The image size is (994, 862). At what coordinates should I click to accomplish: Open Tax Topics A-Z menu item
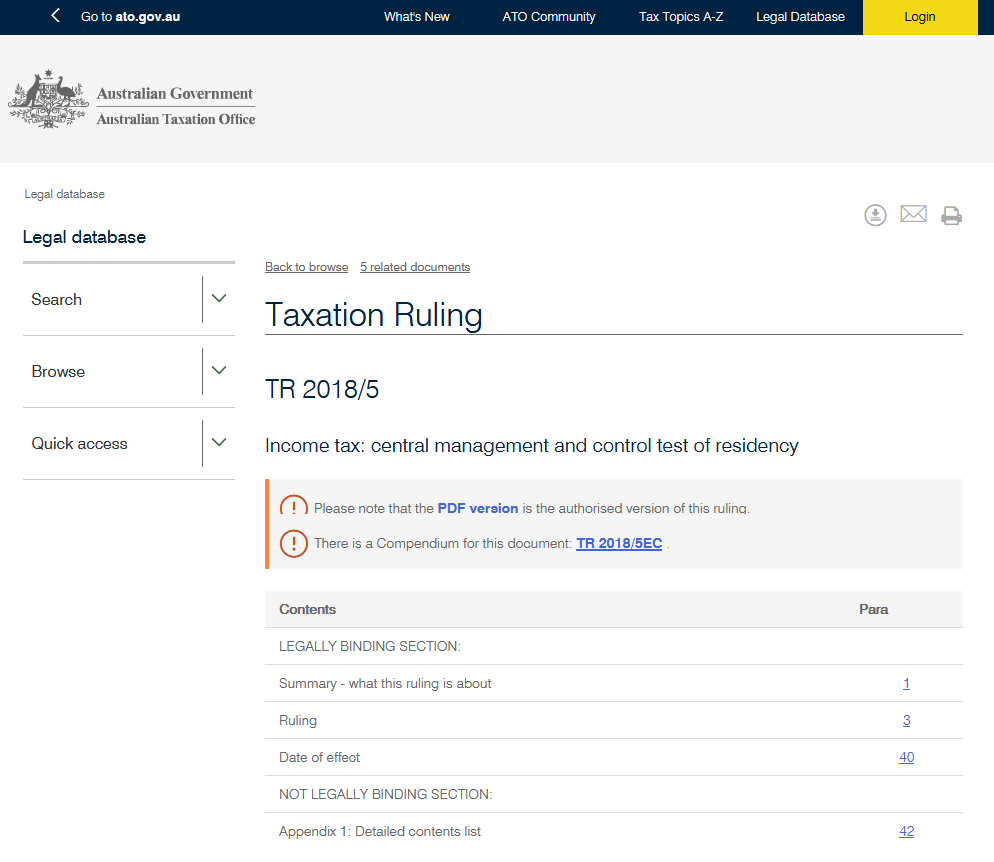tap(681, 17)
